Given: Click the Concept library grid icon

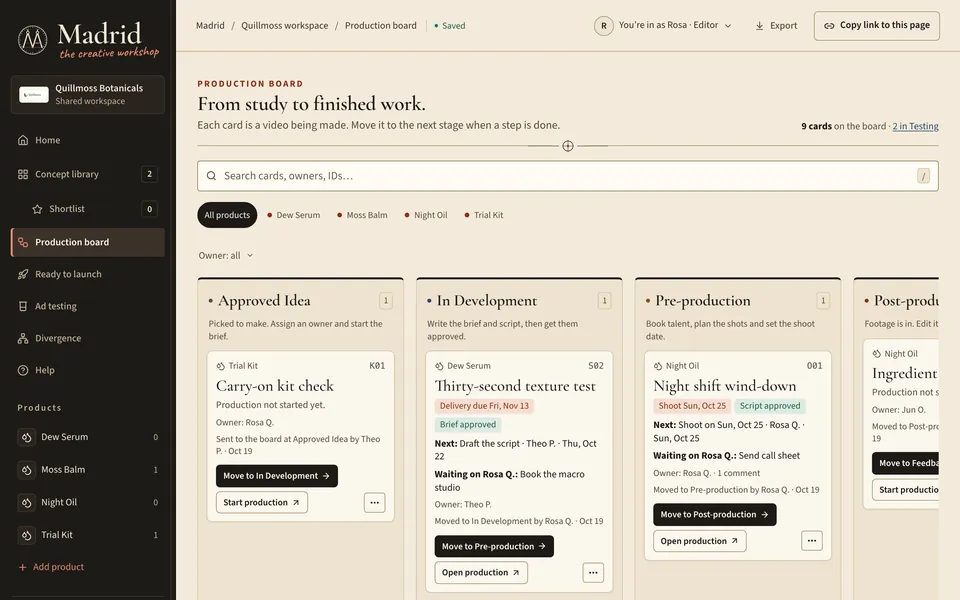Looking at the screenshot, I should click(x=23, y=174).
